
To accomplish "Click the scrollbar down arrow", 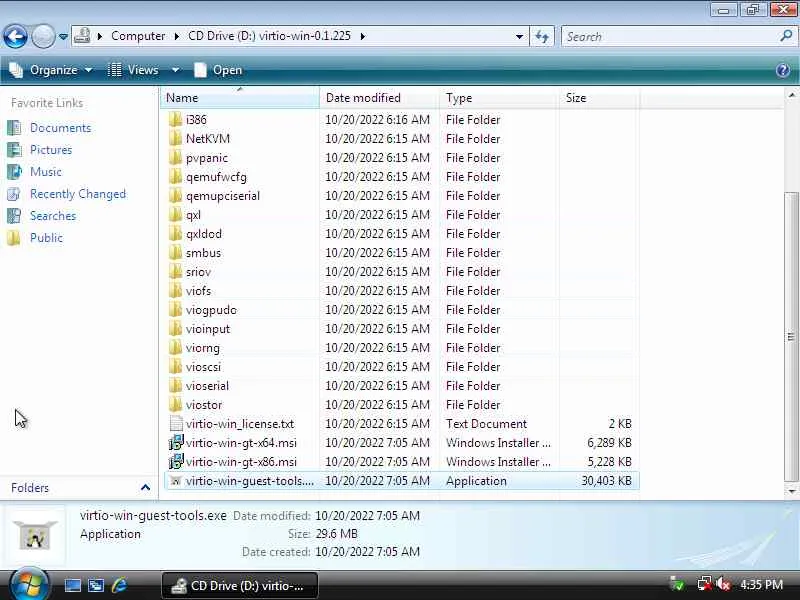I will [791, 491].
